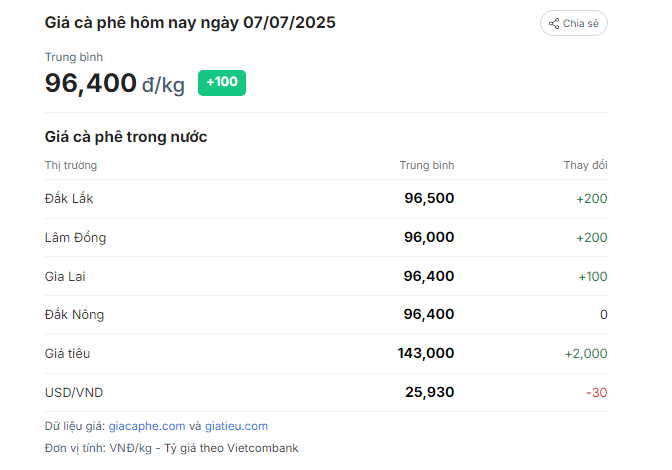Open the giatieu.com link
The width and height of the screenshot is (672, 470).
[x=236, y=426]
